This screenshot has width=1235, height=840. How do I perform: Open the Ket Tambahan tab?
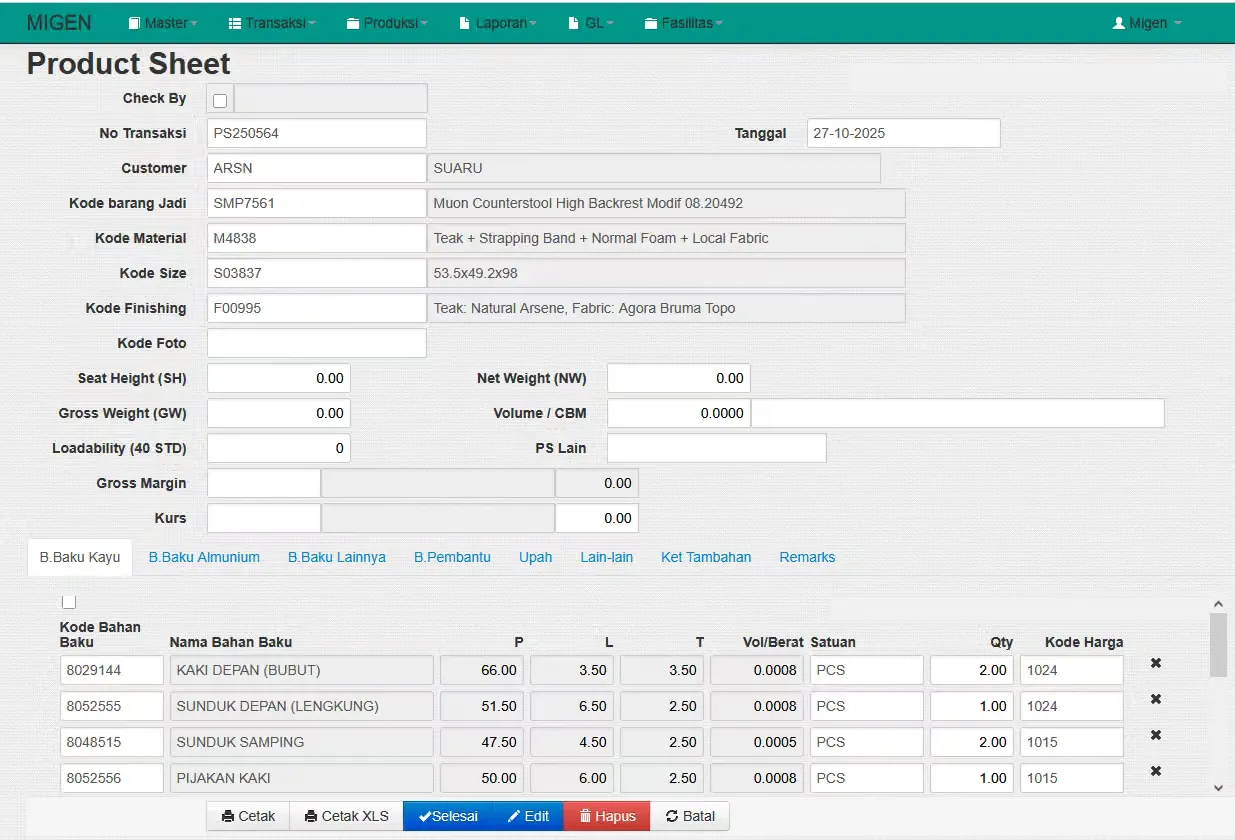(706, 557)
